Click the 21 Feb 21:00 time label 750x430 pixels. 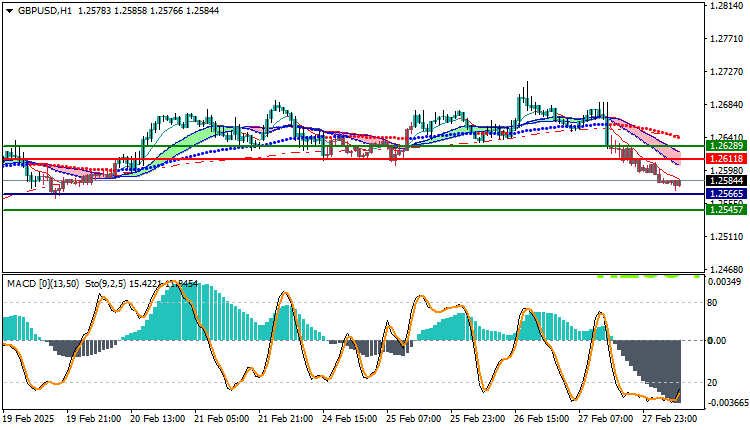[286, 419]
